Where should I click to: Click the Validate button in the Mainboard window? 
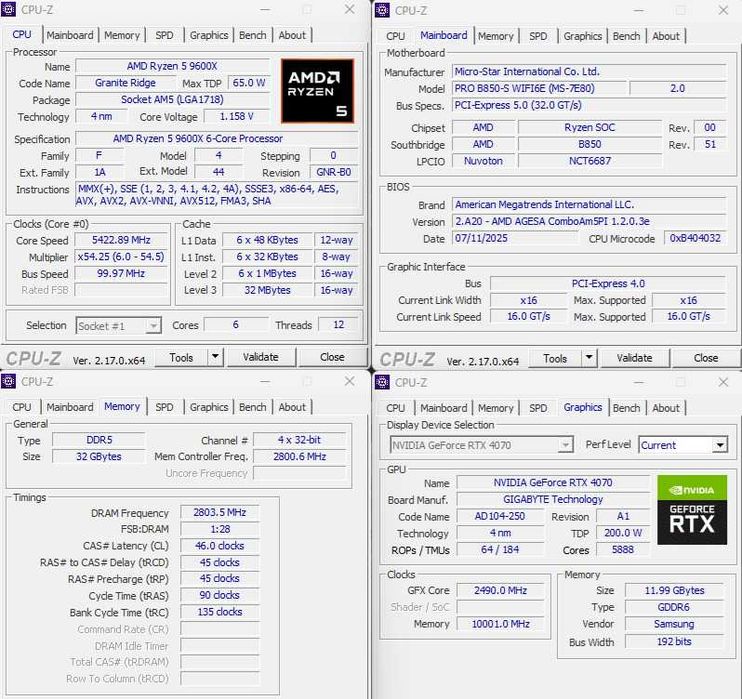635,358
